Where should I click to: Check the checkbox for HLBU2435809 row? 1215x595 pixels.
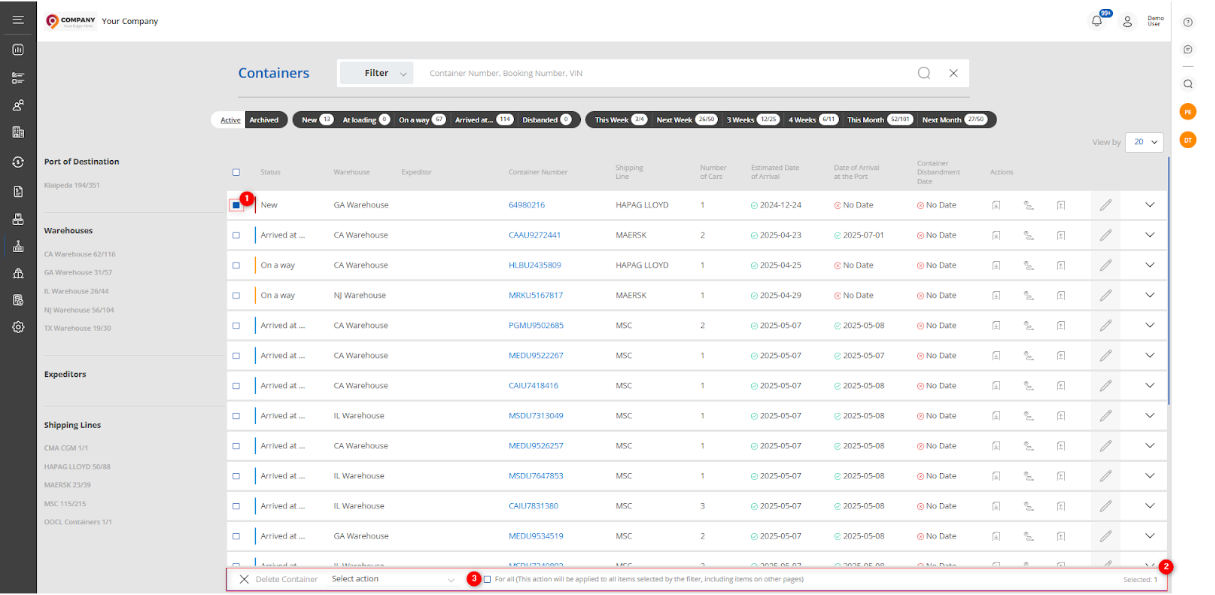(236, 265)
